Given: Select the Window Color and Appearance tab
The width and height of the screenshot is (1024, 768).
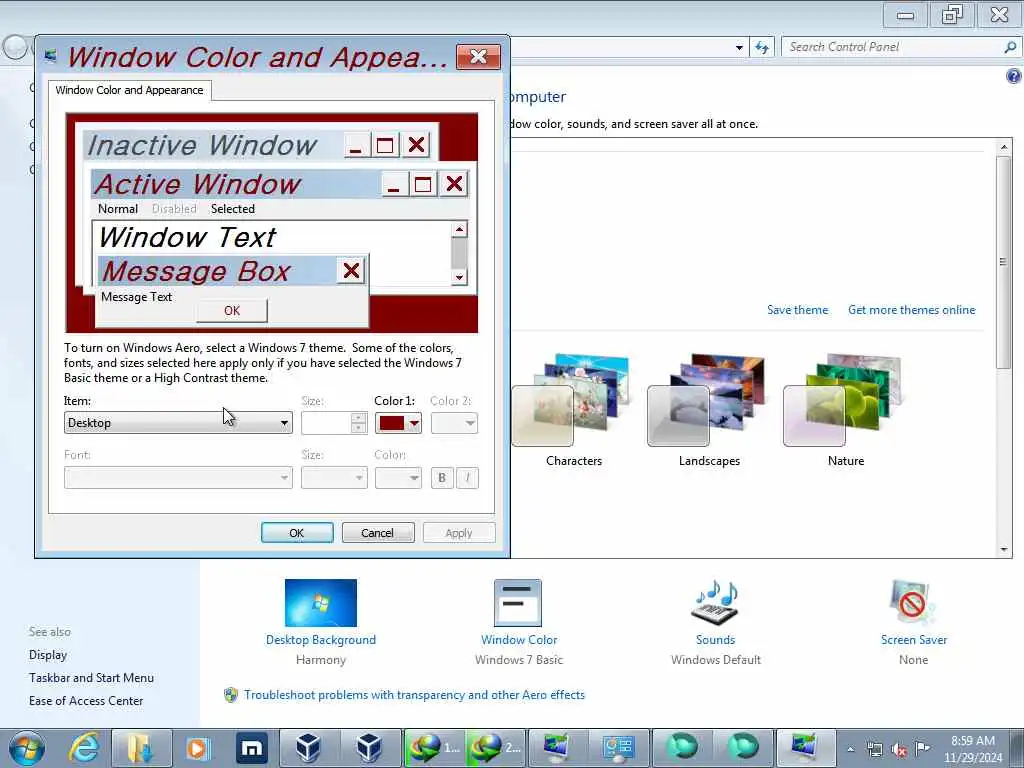Looking at the screenshot, I should click(x=129, y=90).
